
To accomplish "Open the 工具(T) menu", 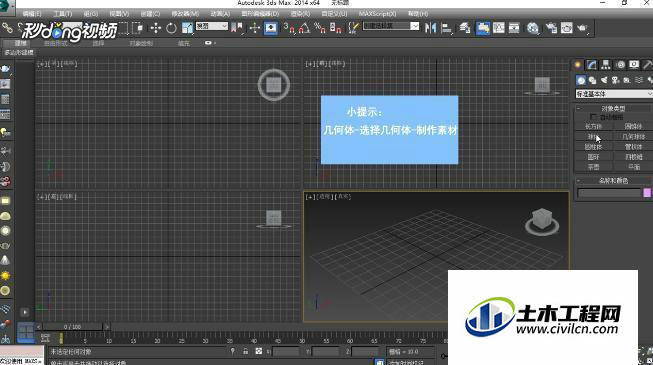I will click(62, 14).
